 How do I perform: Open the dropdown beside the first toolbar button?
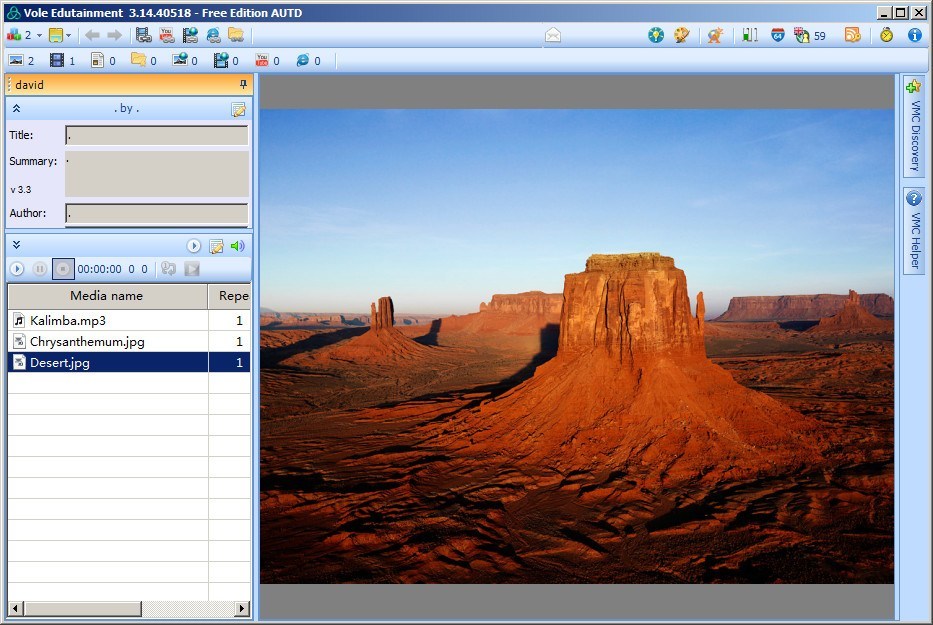pyautogui.click(x=41, y=34)
